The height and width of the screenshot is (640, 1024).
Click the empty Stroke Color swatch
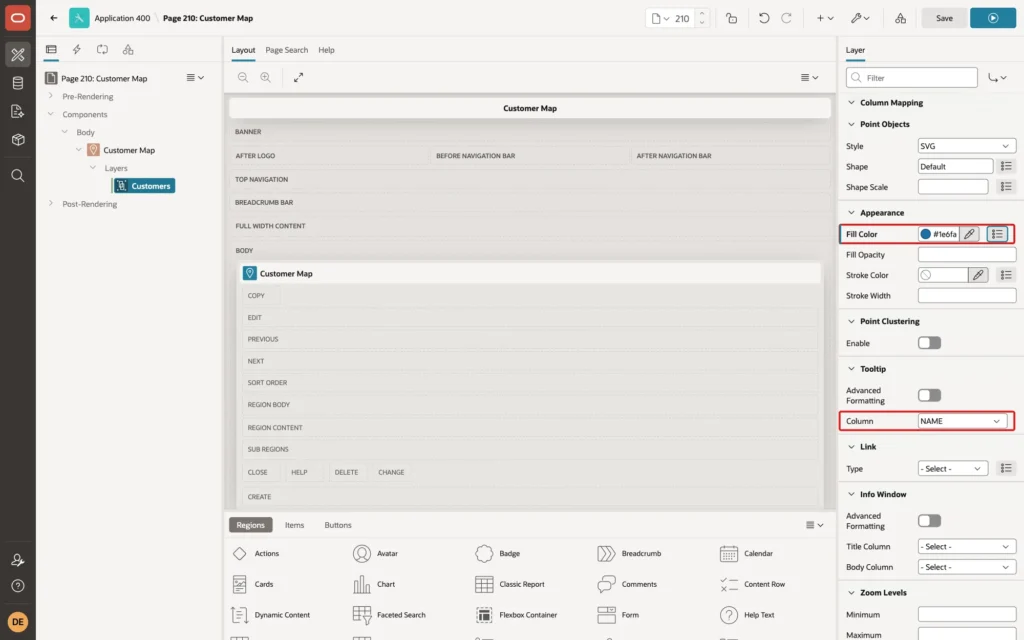pos(925,275)
